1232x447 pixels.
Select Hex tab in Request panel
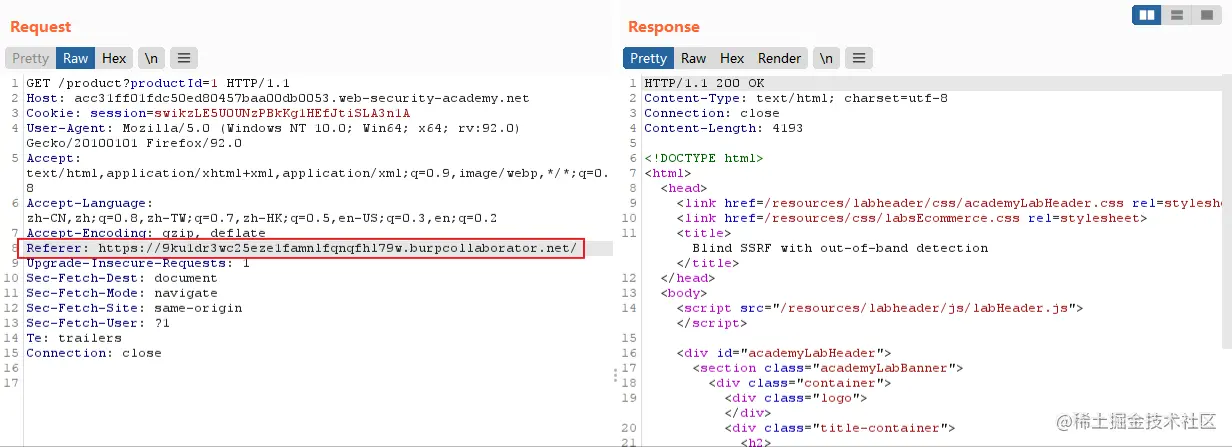click(114, 58)
